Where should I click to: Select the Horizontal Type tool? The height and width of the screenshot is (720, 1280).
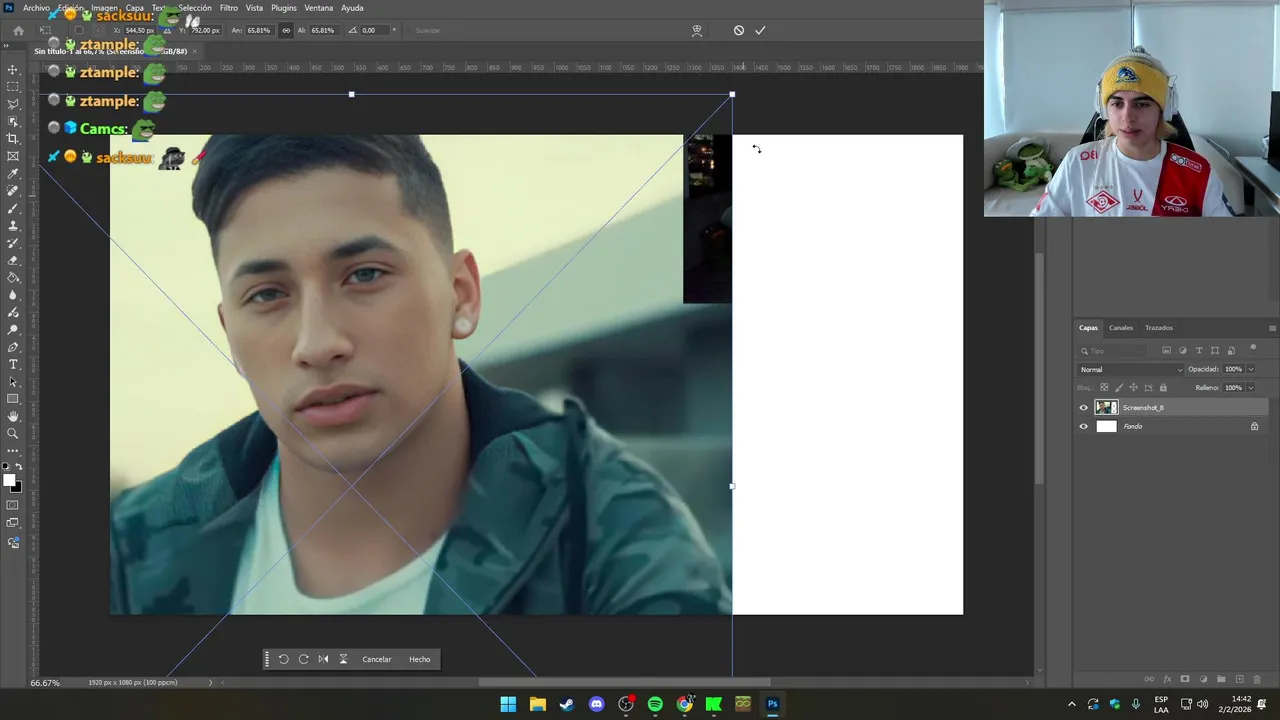click(13, 365)
